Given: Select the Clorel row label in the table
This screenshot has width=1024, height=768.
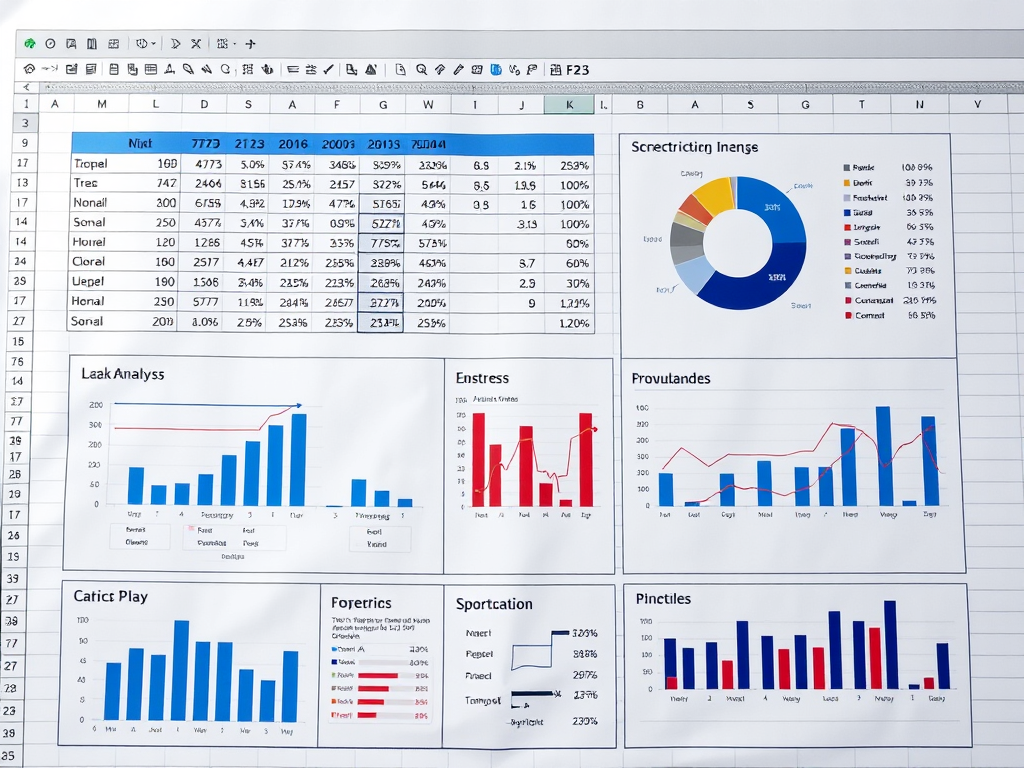Looking at the screenshot, I should pyautogui.click(x=89, y=261).
